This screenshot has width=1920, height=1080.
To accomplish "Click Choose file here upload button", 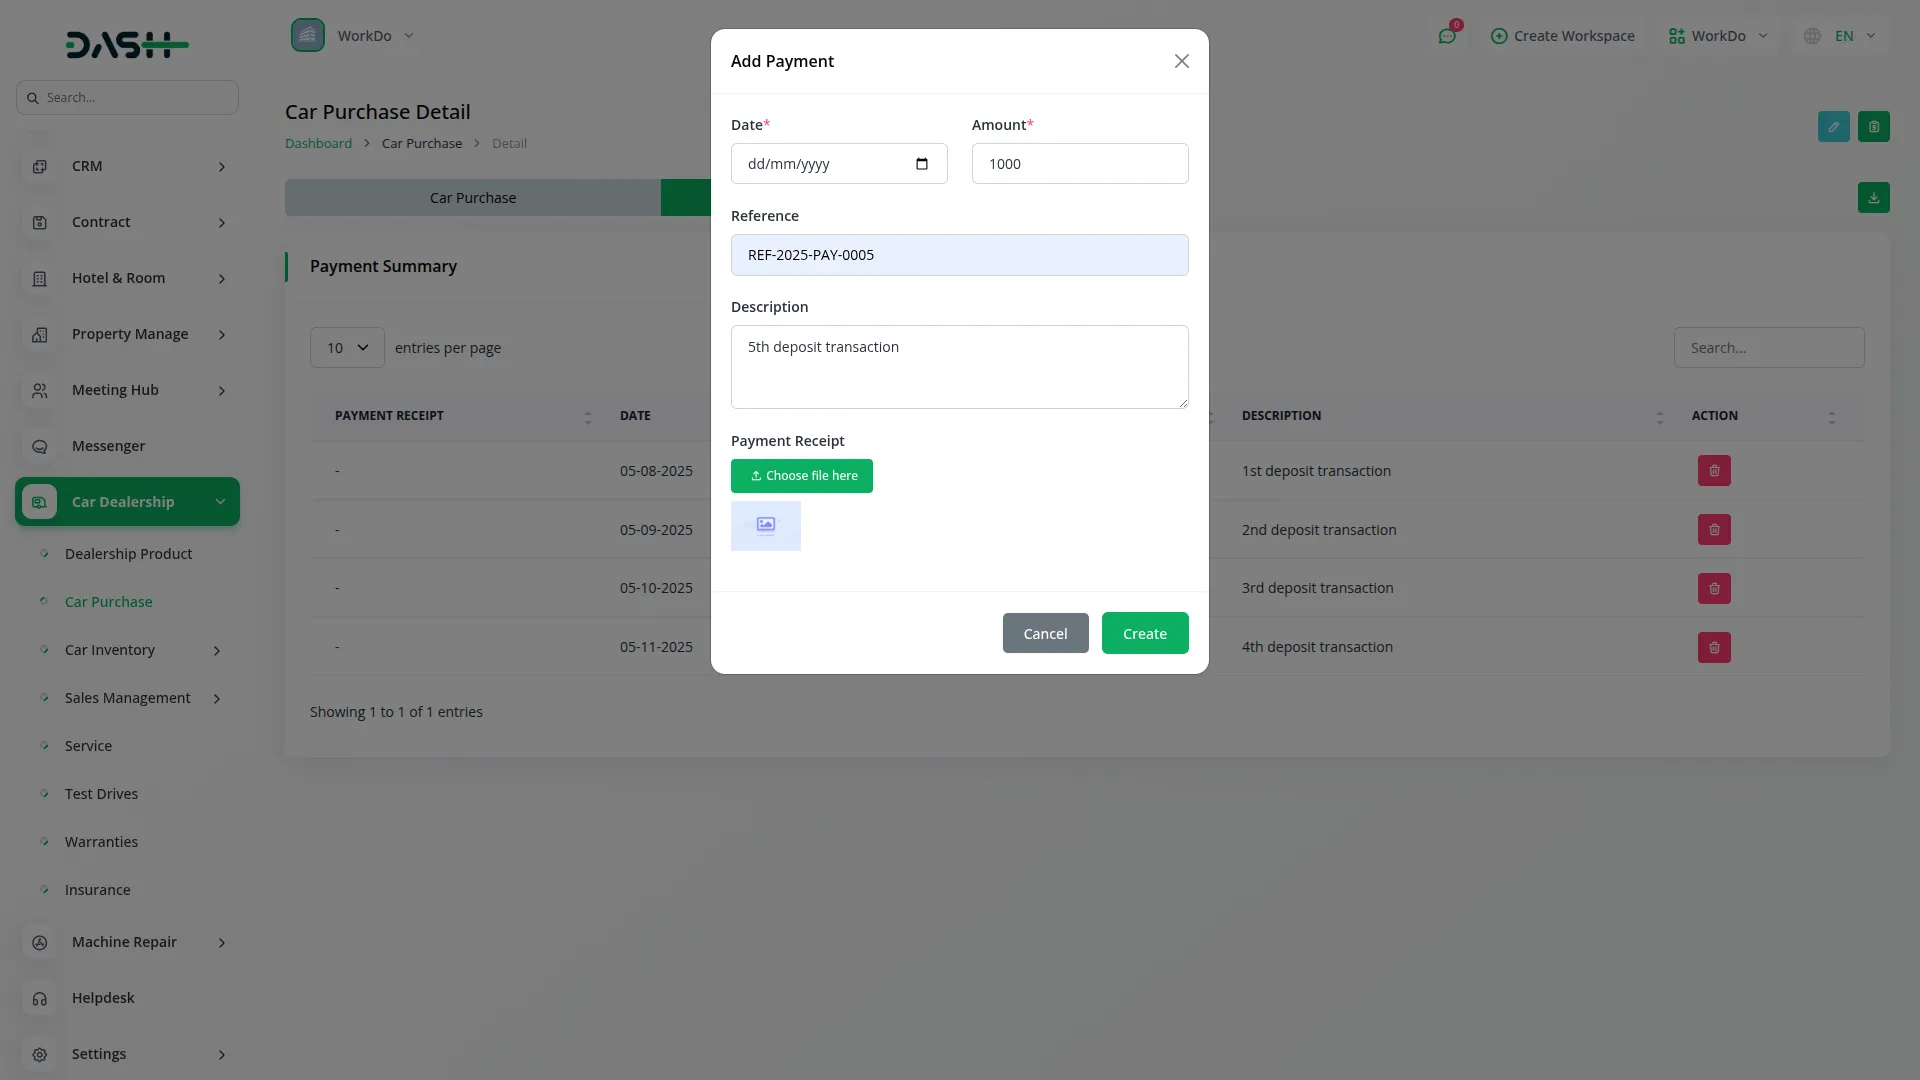I will pos(801,476).
